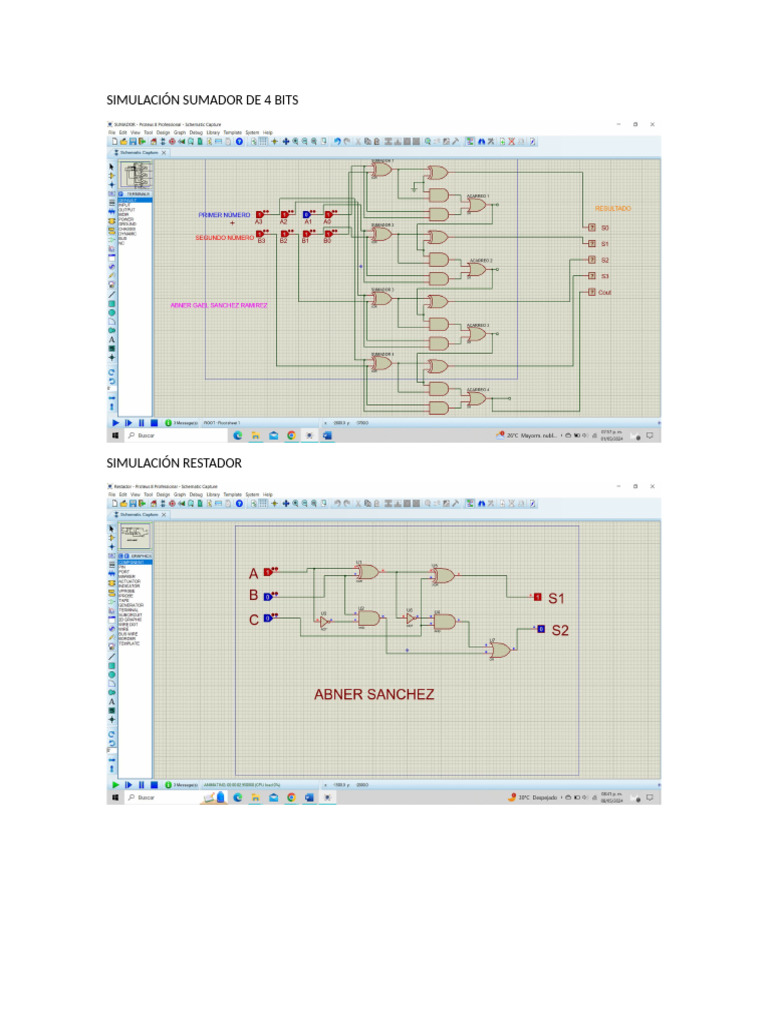Click S1 output probe in Restador schematic
Viewport: 768px width, 1024px height.
pos(537,597)
